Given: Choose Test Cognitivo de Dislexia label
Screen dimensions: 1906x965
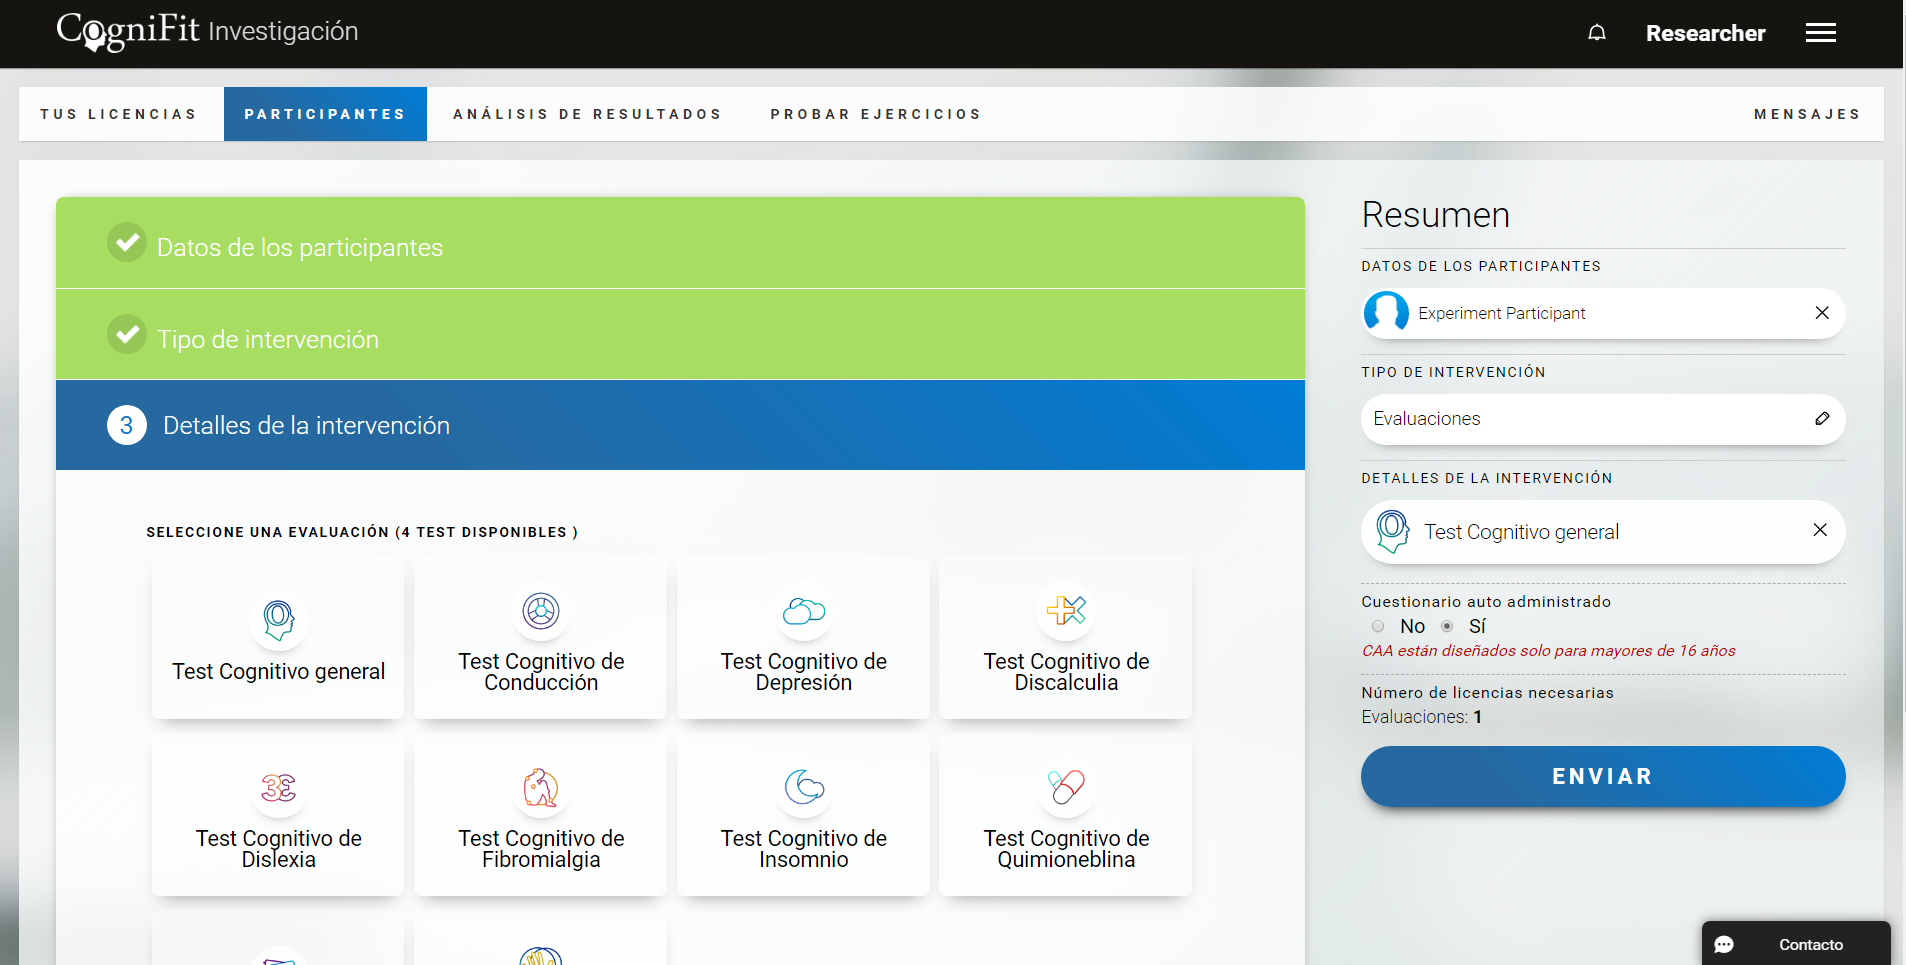Looking at the screenshot, I should click(x=278, y=849).
